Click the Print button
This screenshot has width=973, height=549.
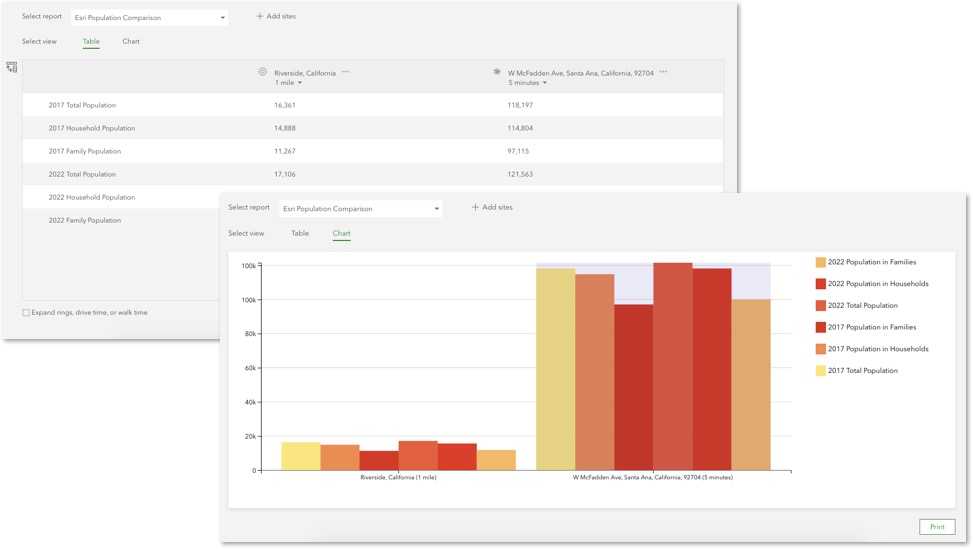(x=937, y=527)
